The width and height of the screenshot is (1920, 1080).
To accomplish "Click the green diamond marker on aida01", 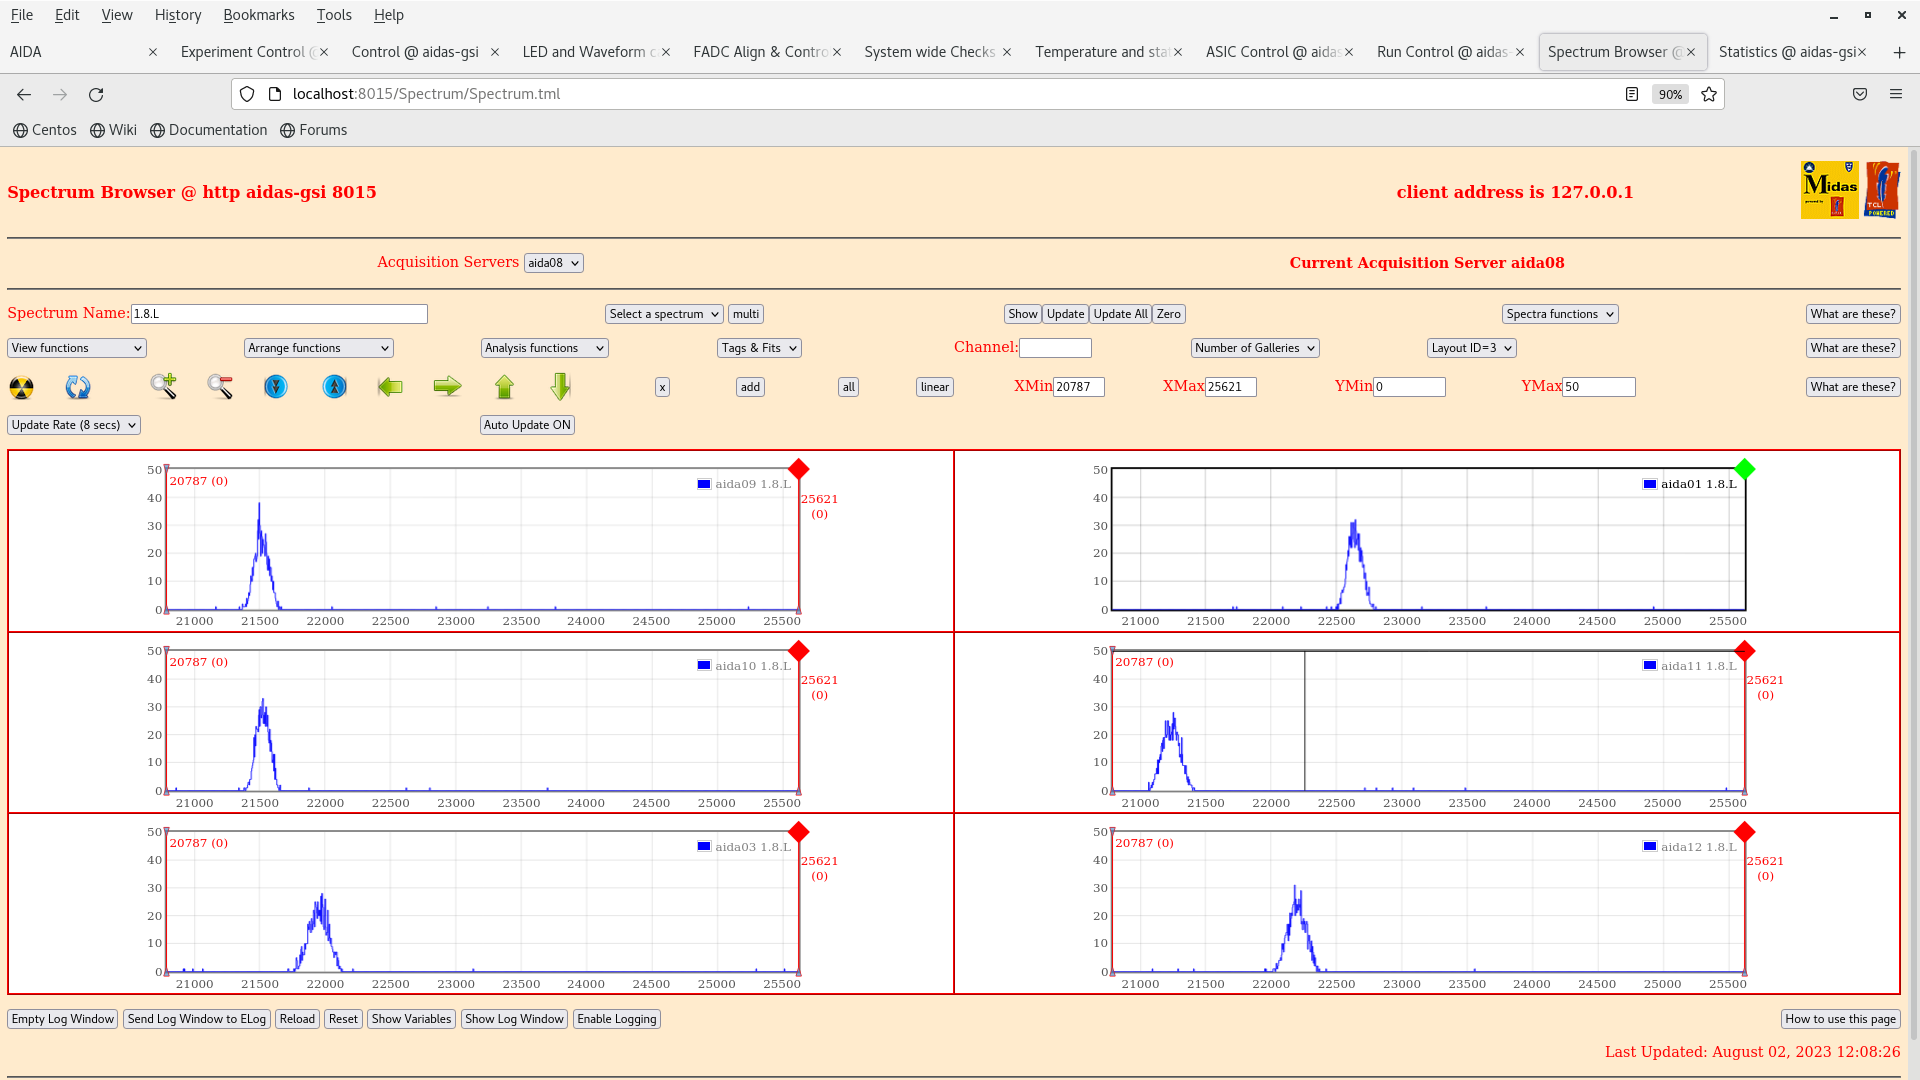I will [1744, 469].
